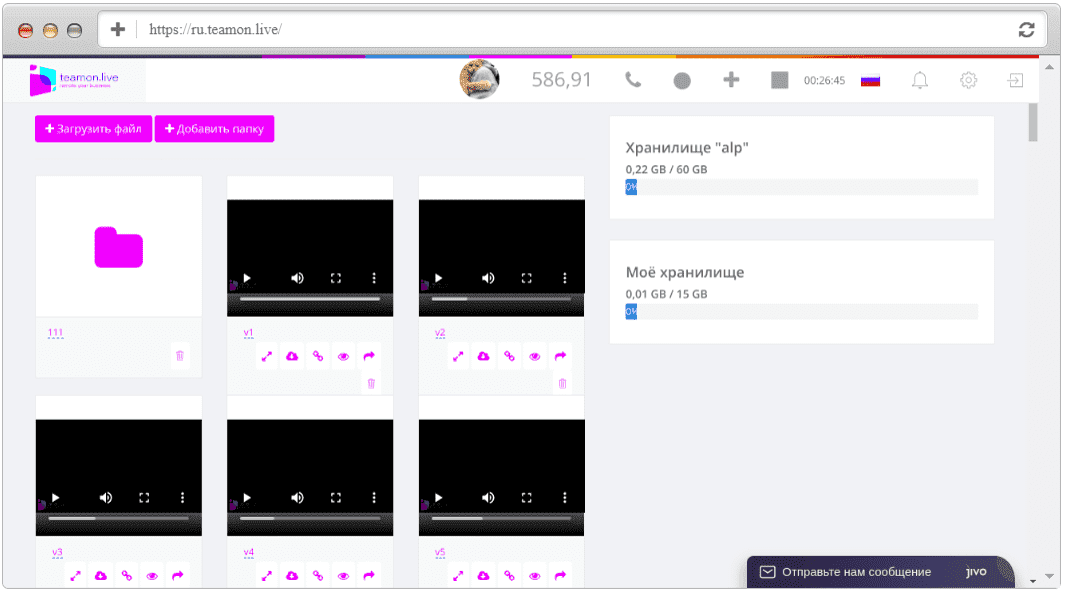The width and height of the screenshot is (1065, 593).
Task: Toggle visibility eye icon for v2
Action: (x=535, y=357)
